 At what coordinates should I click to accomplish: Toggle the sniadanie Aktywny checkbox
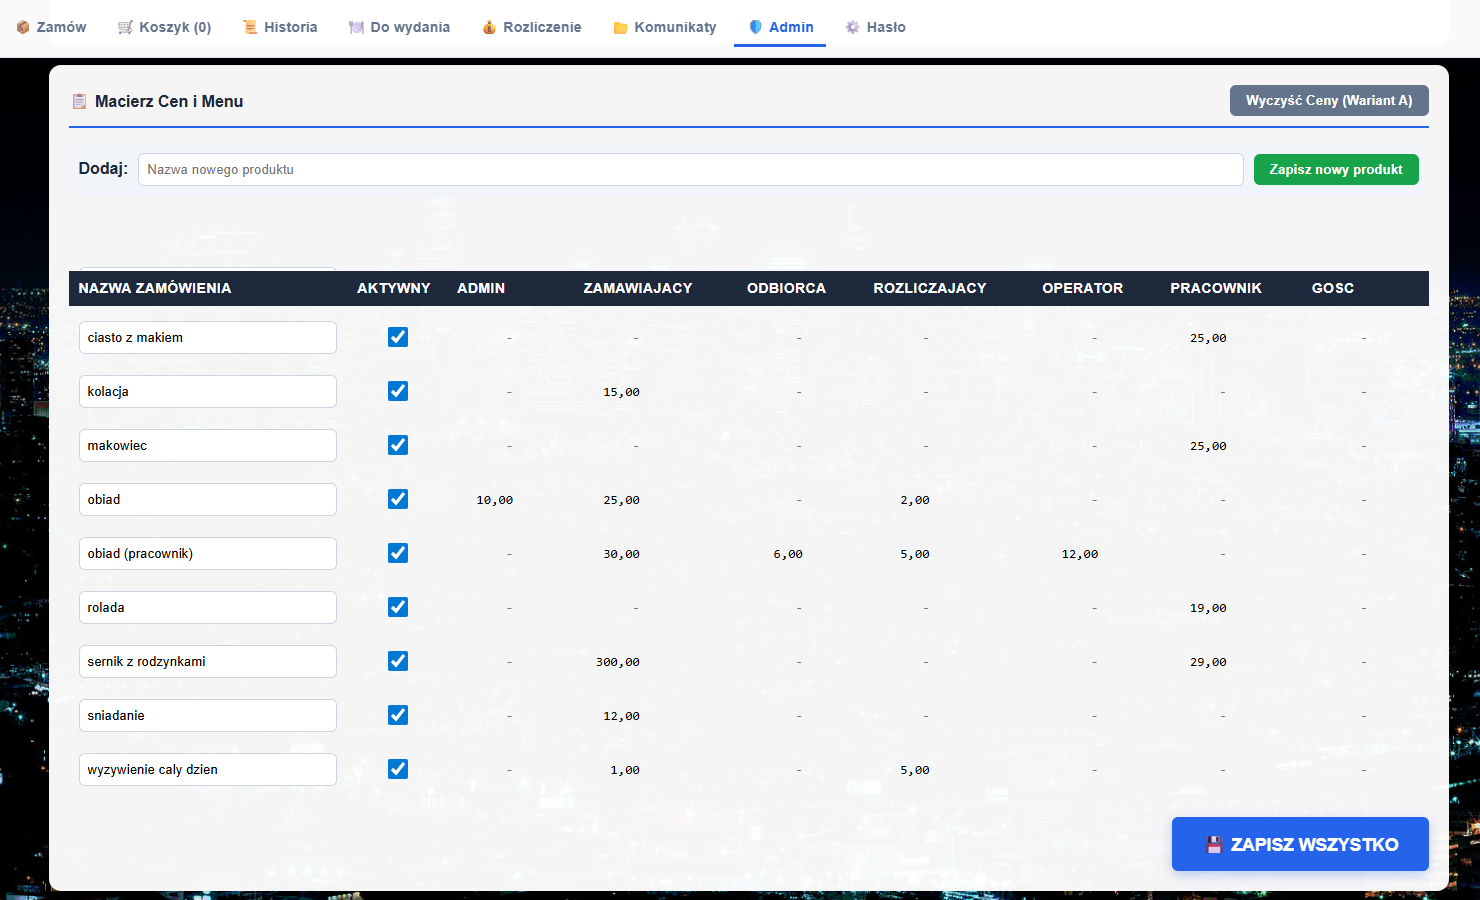tap(398, 715)
